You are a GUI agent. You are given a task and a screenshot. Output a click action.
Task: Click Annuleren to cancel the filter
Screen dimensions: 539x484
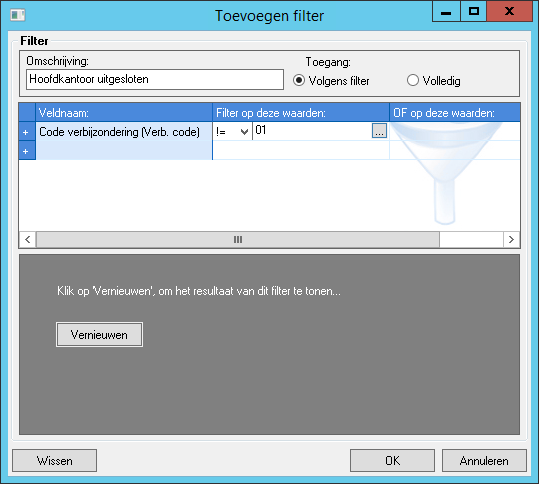[484, 460]
